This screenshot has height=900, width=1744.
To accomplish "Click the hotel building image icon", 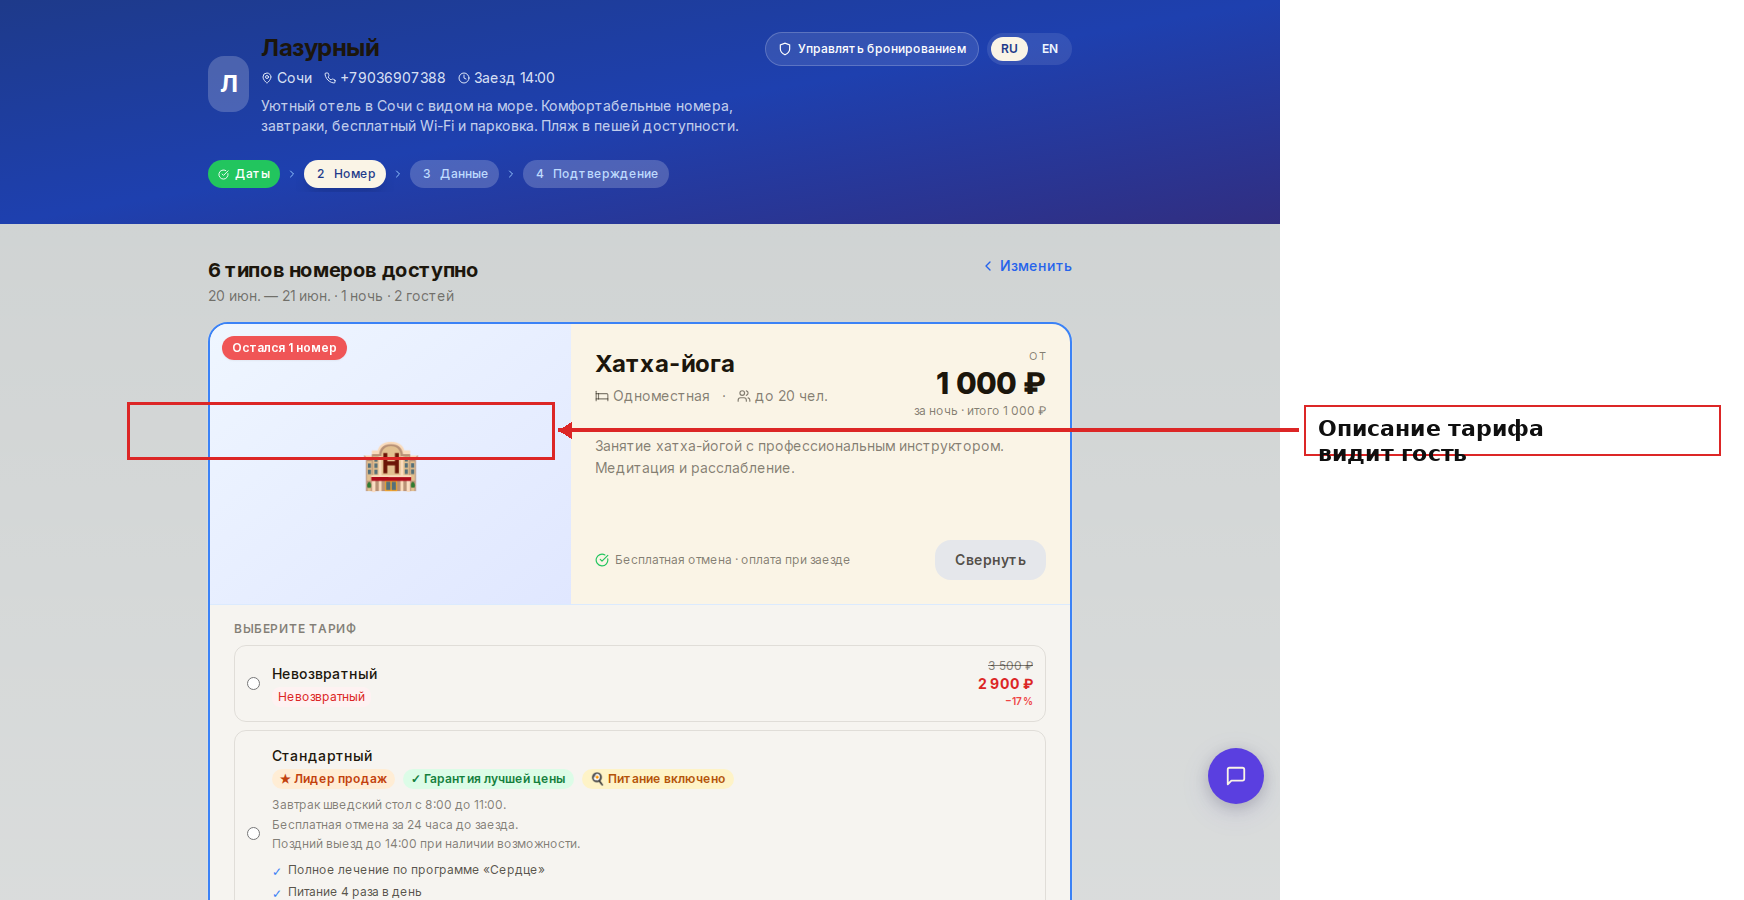I will point(391,466).
